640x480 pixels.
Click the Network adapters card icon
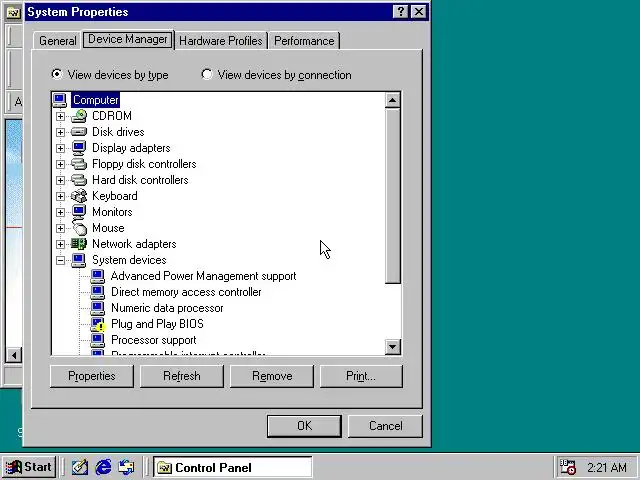coord(79,244)
